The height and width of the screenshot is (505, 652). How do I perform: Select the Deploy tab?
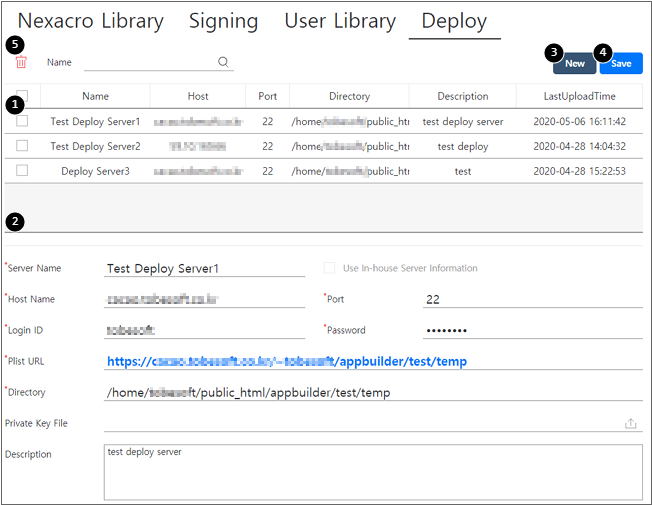tap(454, 21)
